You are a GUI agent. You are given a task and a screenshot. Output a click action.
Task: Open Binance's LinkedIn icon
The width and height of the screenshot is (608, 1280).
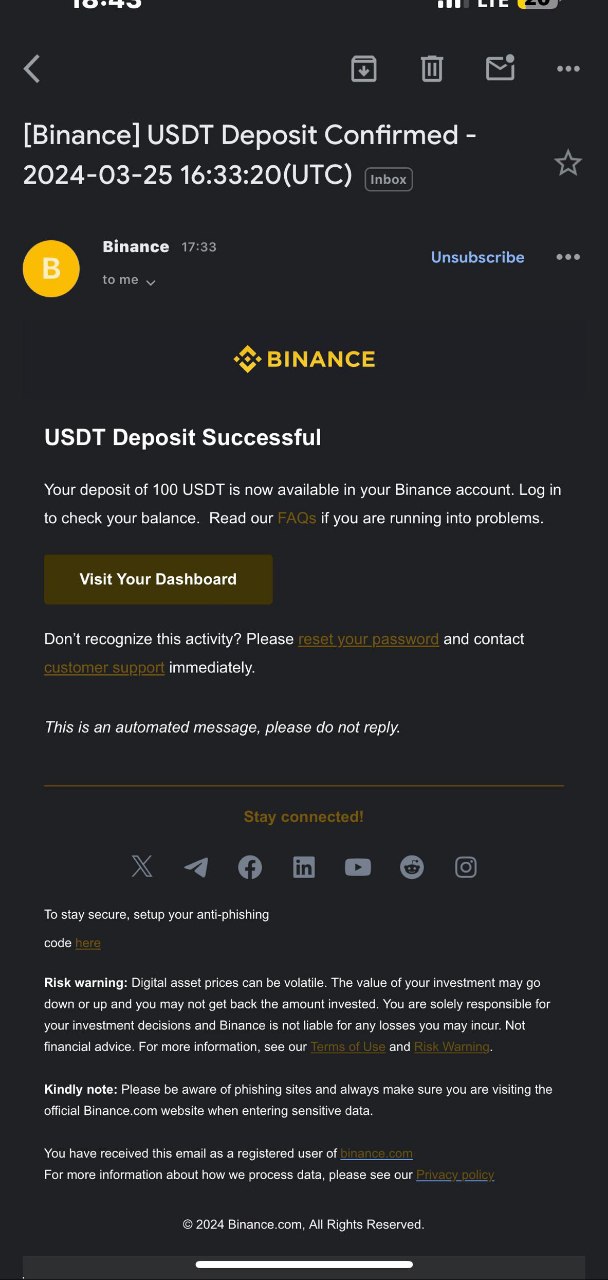pos(304,867)
